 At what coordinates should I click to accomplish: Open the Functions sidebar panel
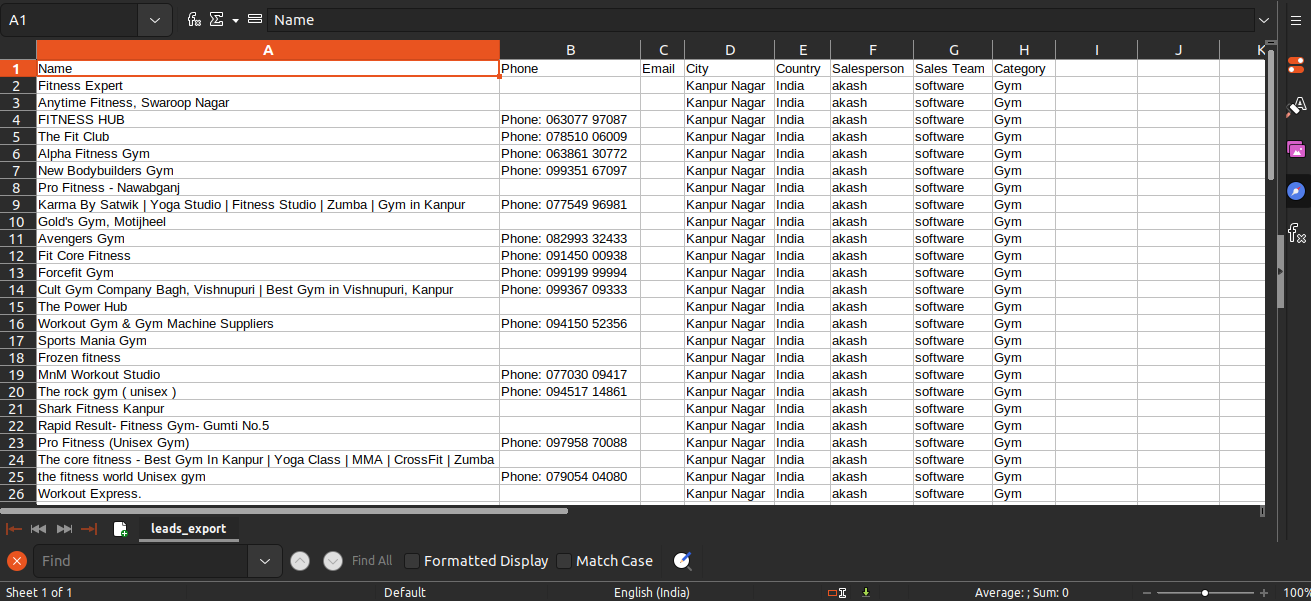point(1295,233)
